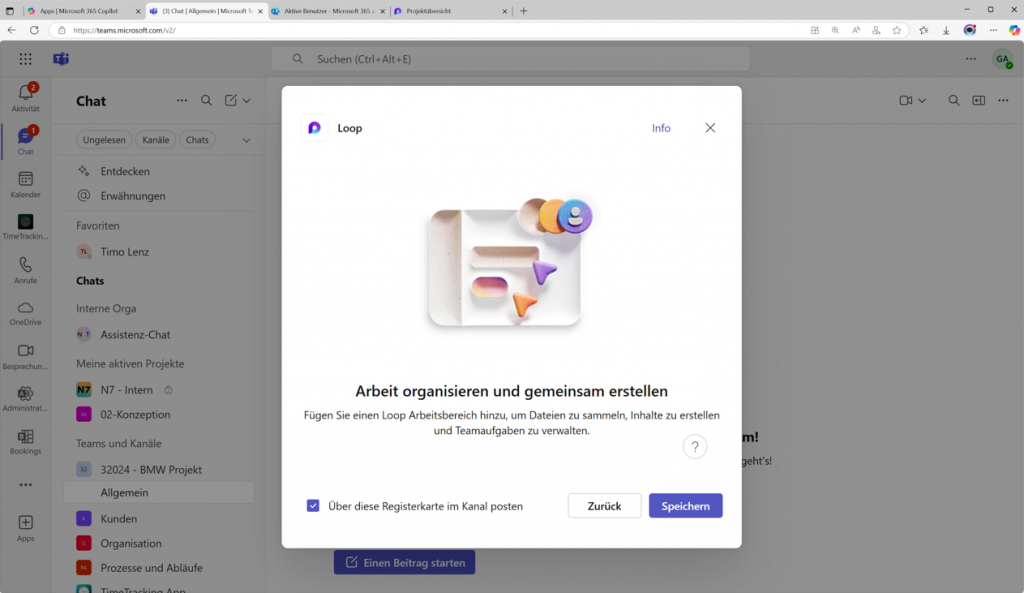Image resolution: width=1024 pixels, height=593 pixels.
Task: Expand the filter chevron beside the Chats chip
Action: (246, 139)
